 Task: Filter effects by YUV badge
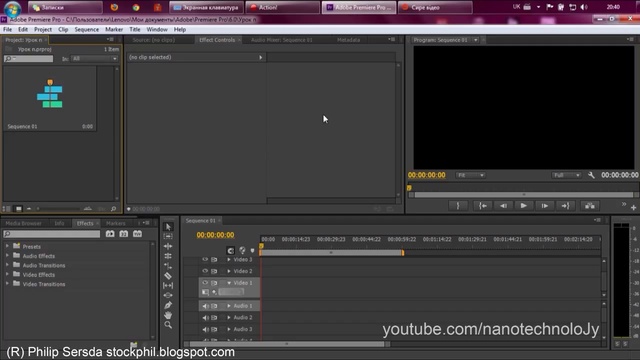click(x=138, y=234)
